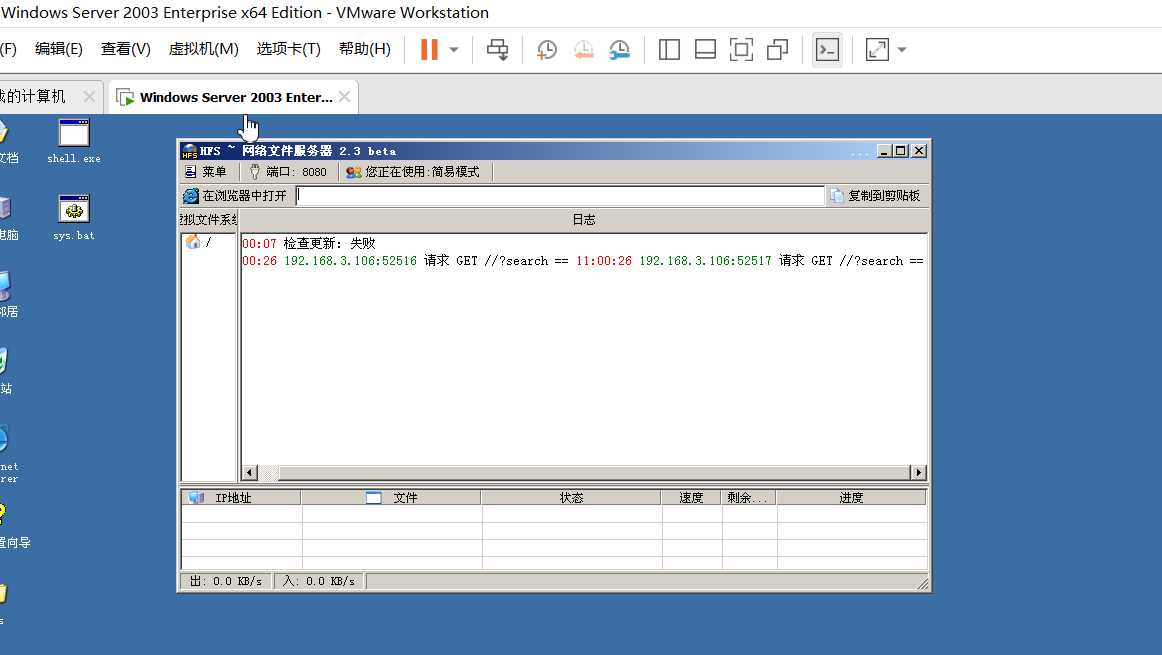The image size is (1162, 655).
Task: Click the log scrollbar right arrow
Action: point(919,473)
